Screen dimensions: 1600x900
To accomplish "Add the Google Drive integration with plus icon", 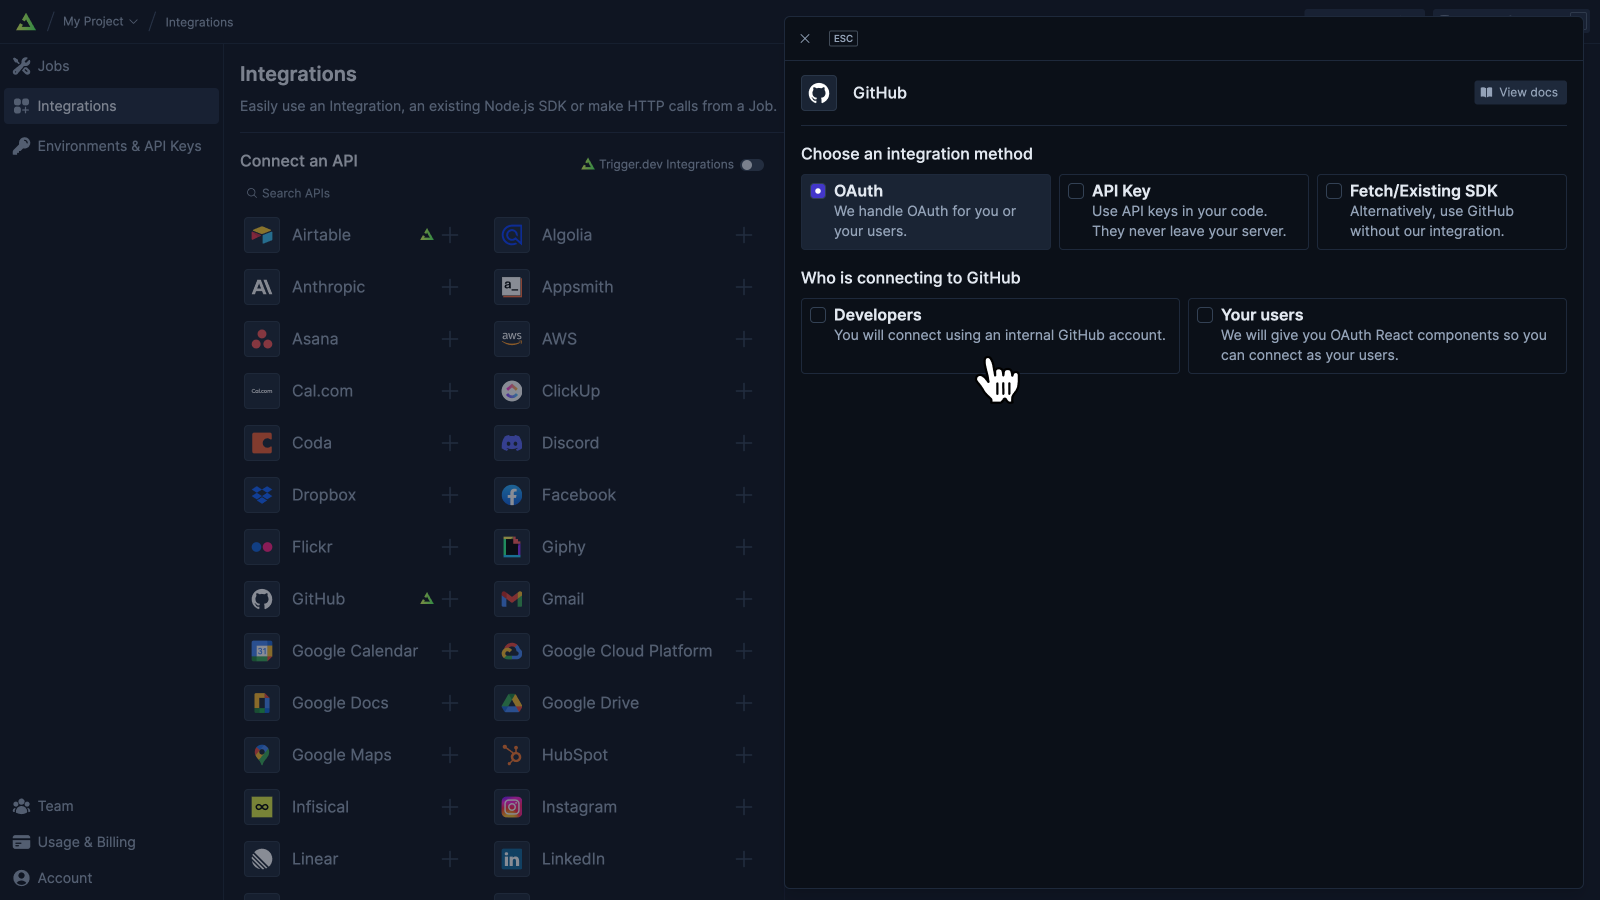I will [744, 703].
